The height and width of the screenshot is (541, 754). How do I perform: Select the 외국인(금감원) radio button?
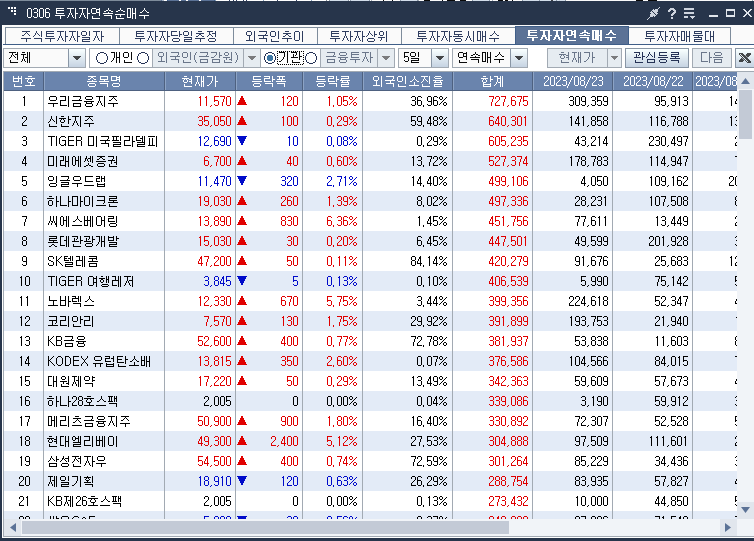[x=143, y=58]
